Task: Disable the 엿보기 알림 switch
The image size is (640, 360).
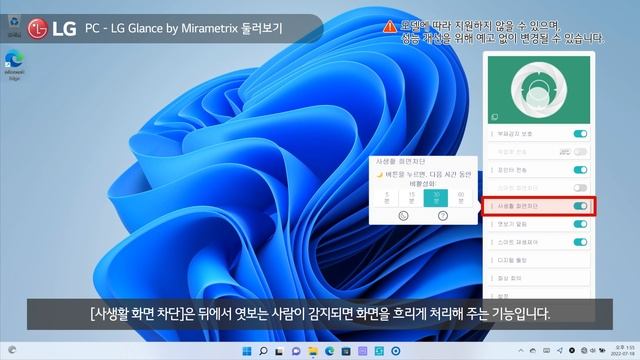Action: (580, 224)
